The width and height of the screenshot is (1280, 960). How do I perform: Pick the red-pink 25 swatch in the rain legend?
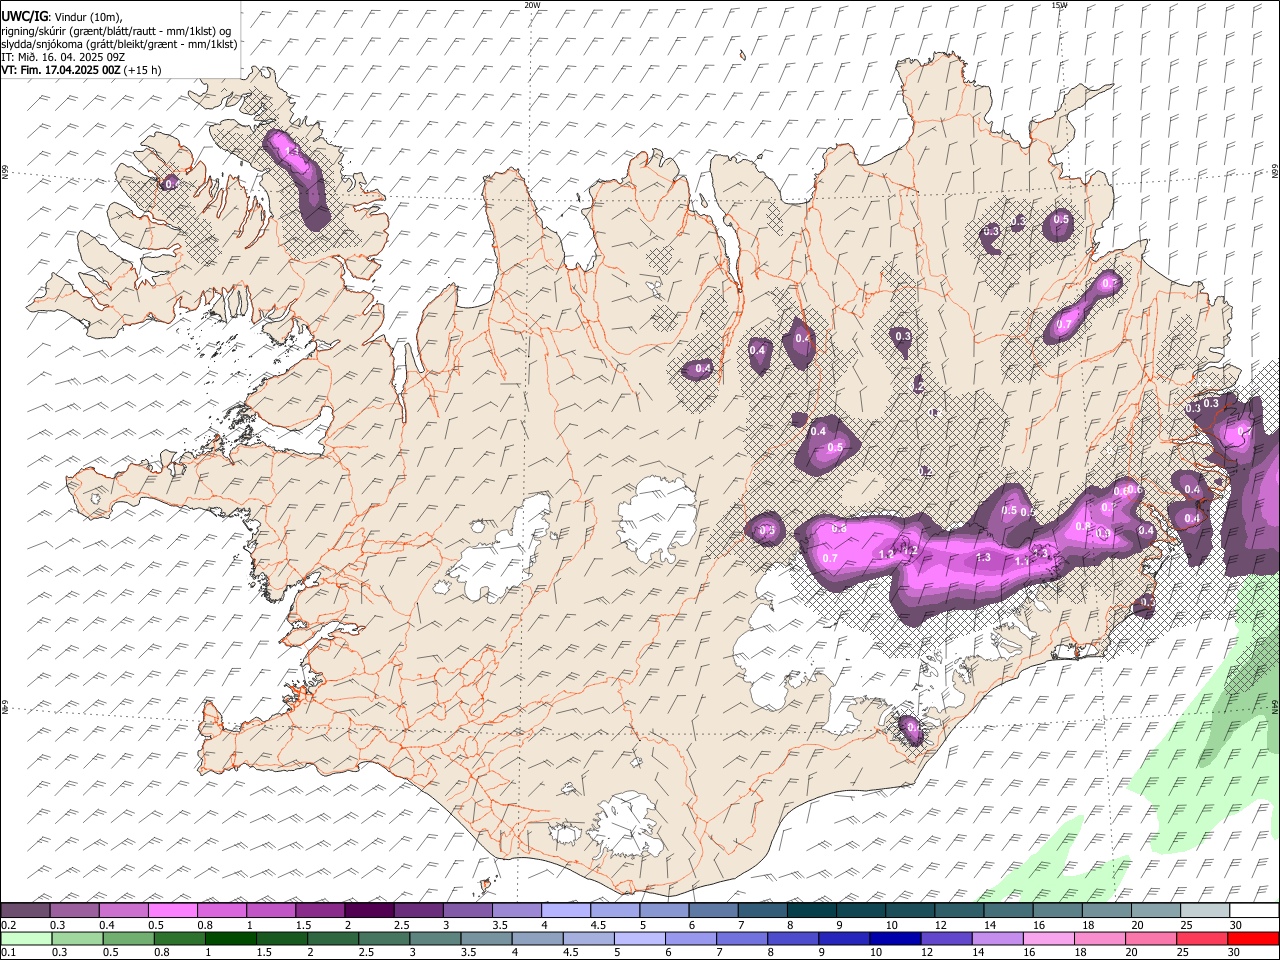coord(1201,938)
